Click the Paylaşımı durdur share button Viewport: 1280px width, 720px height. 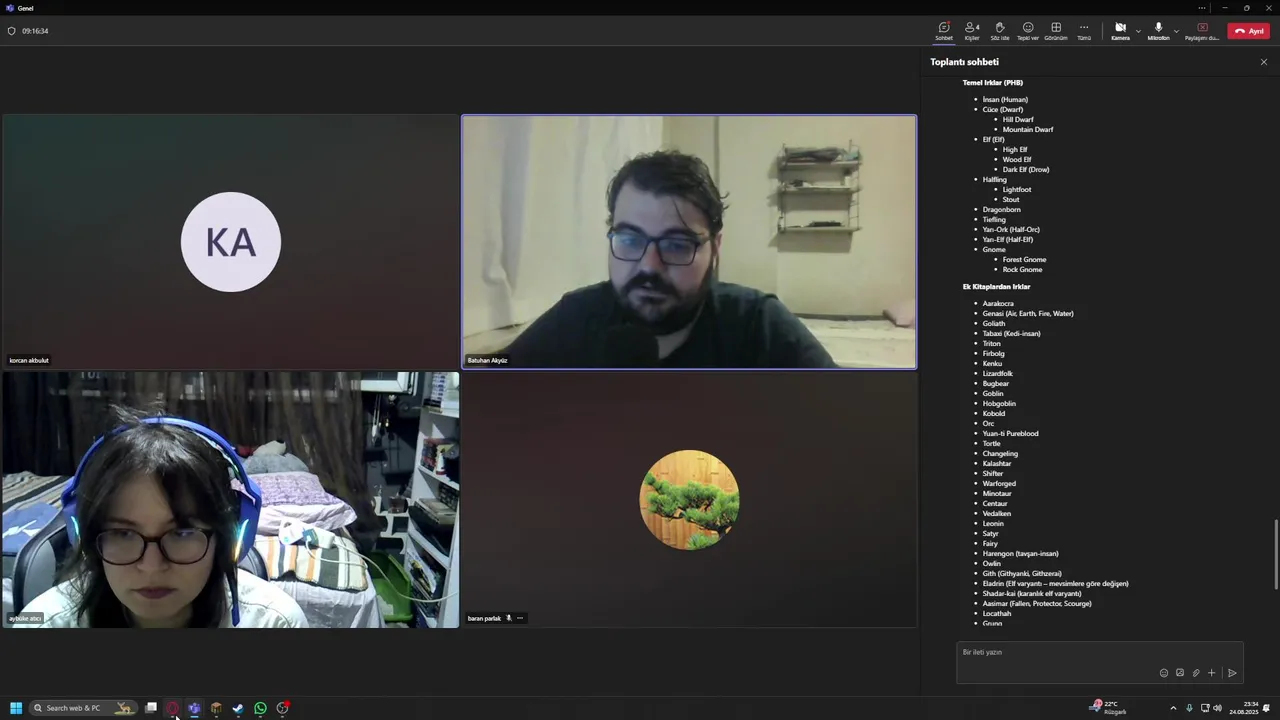[x=1202, y=31]
